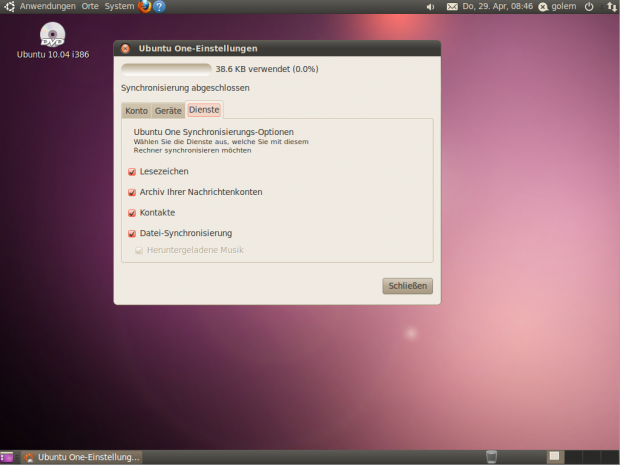620x465 pixels.
Task: Show desktop using bottom-panel icon
Action: coord(7,457)
